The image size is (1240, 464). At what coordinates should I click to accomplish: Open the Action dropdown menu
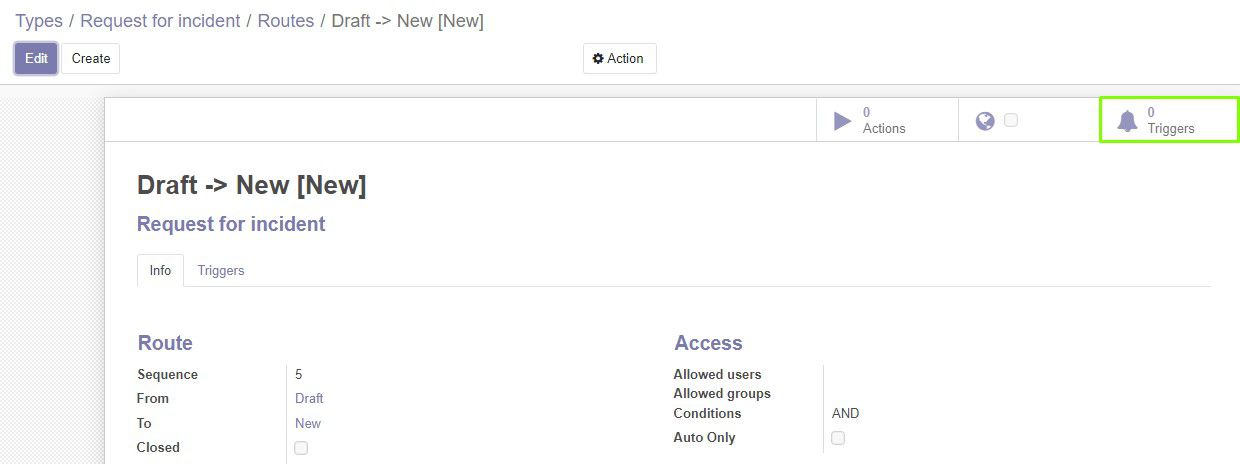tap(620, 59)
